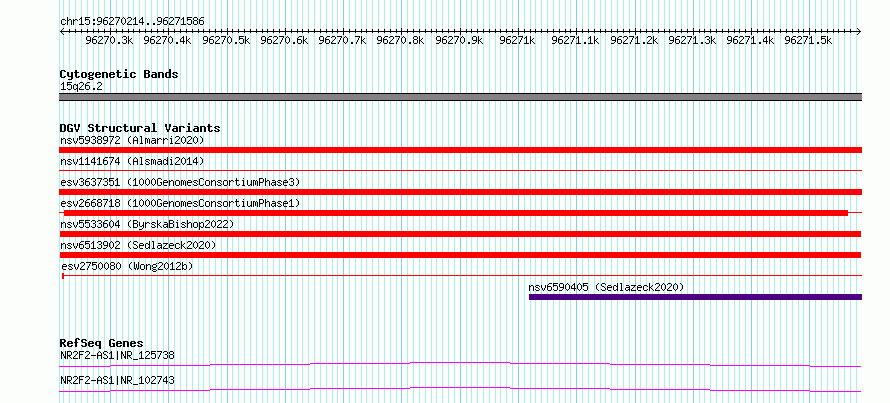Open the esv2750080 (Wong2012b) variant label
Viewport: 890px width, 403px height.
click(127, 266)
